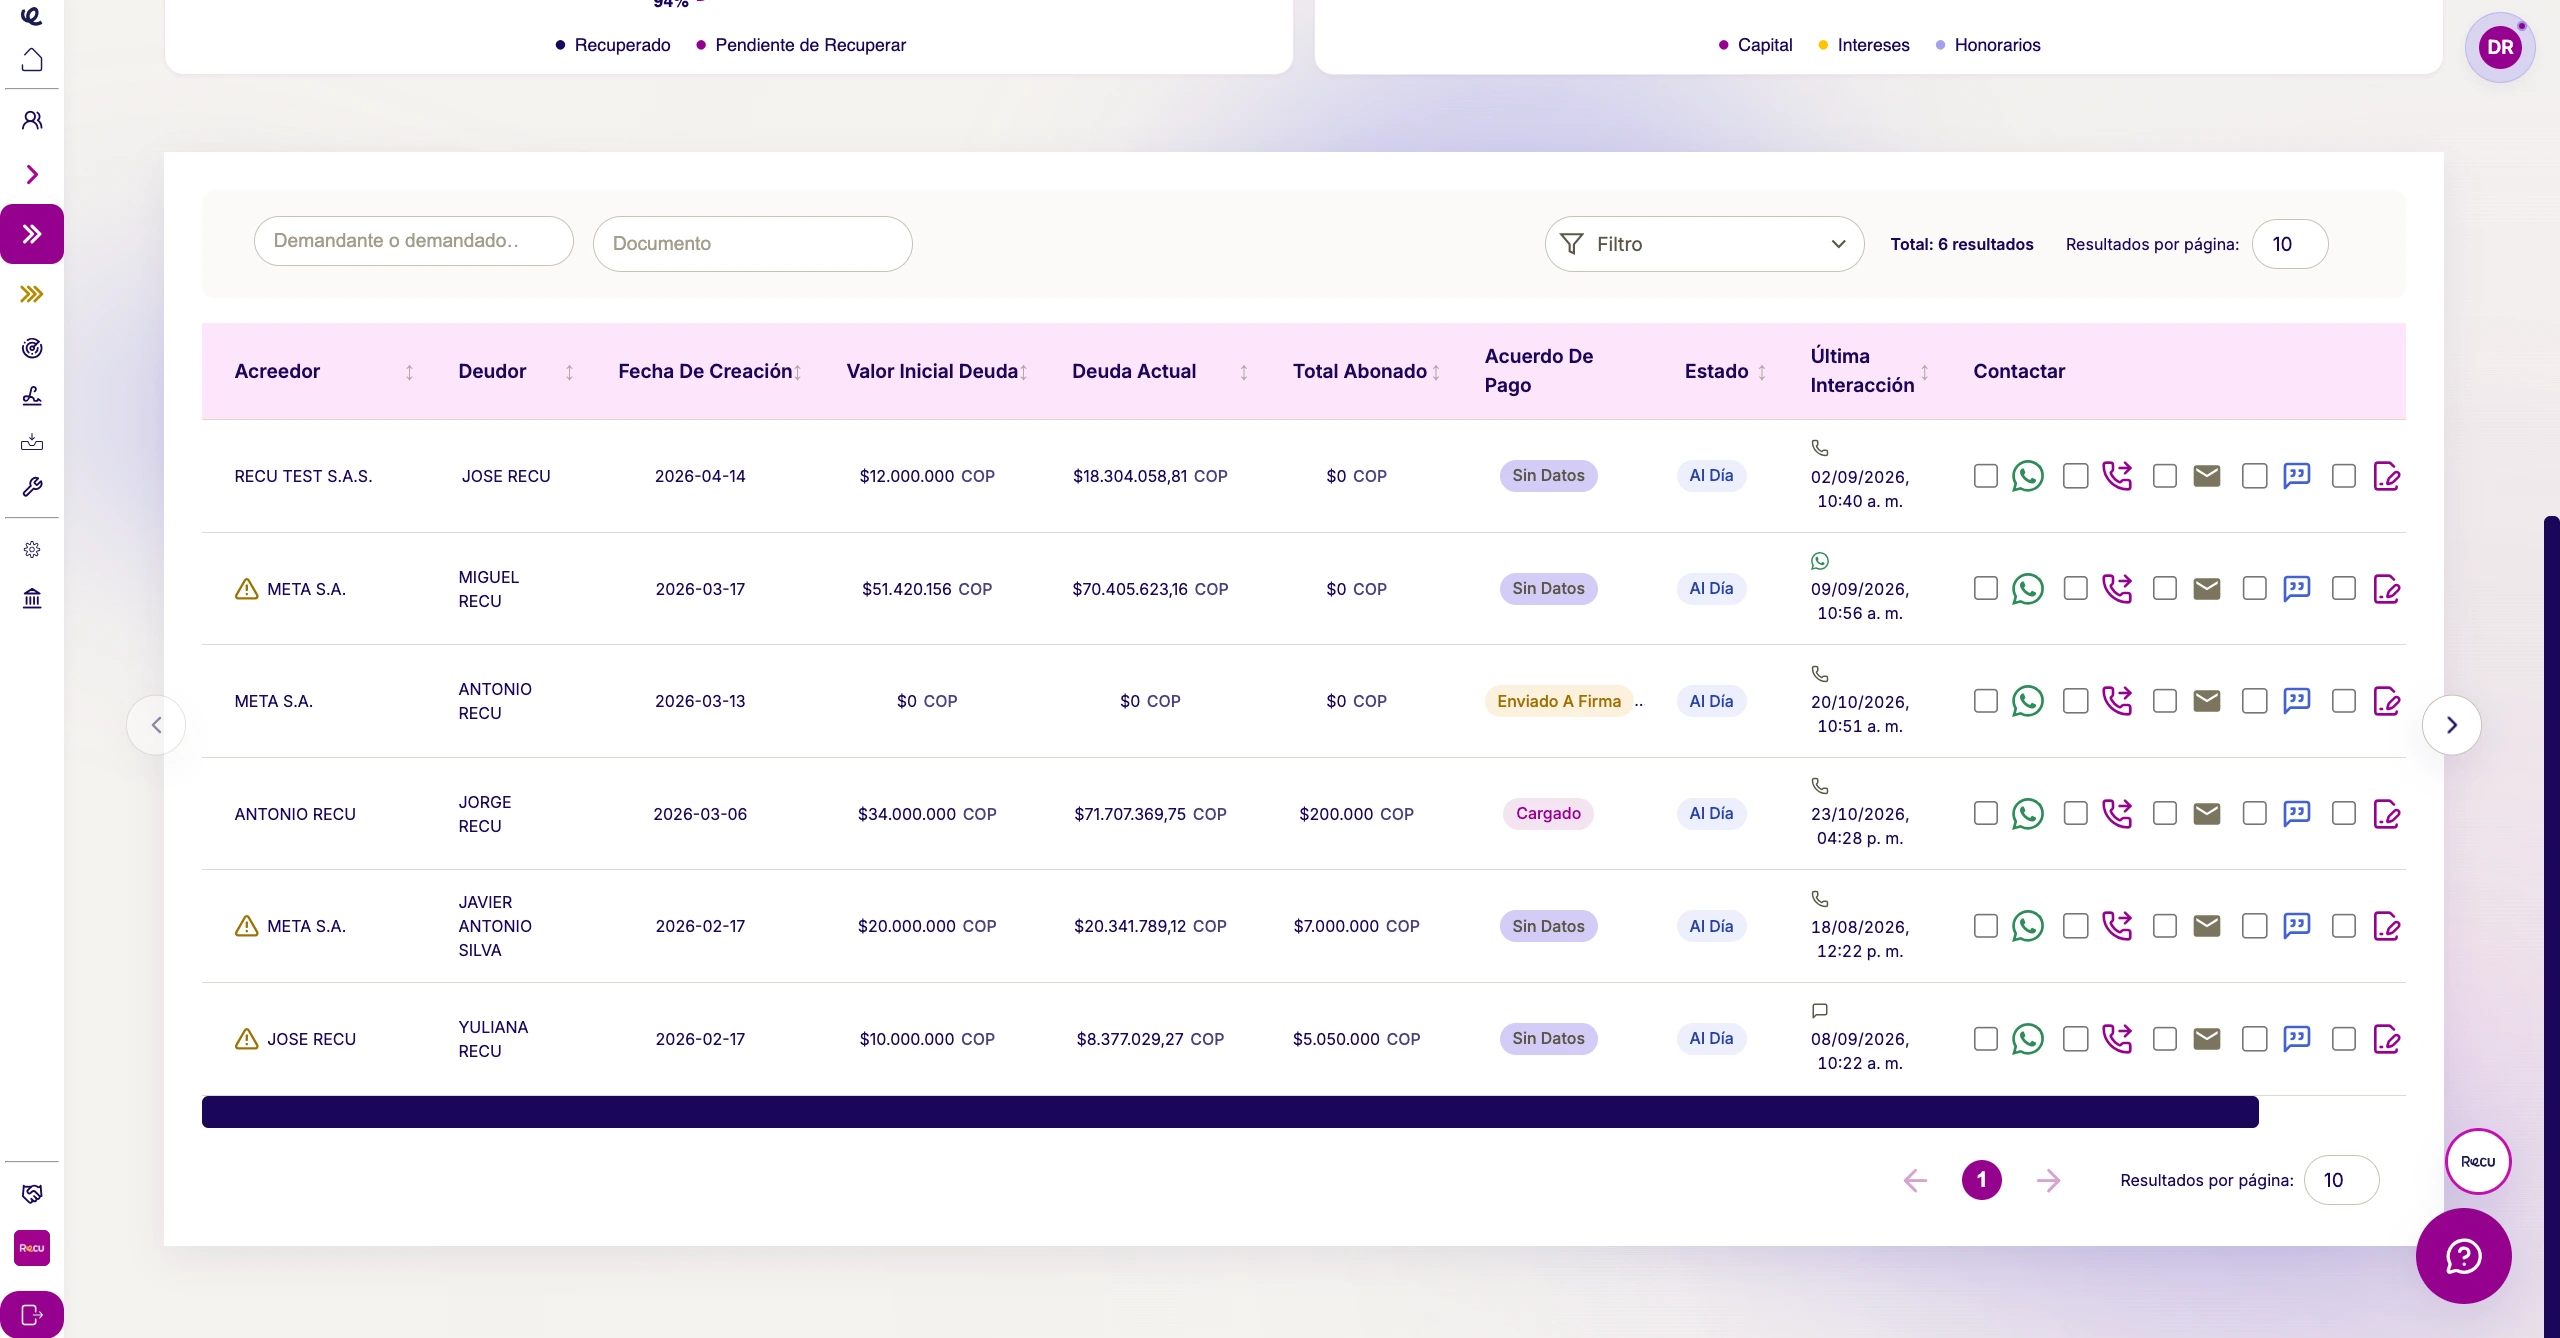Click call icon for MIGUEL RECU row
This screenshot has width=2560, height=1338.
(2117, 589)
